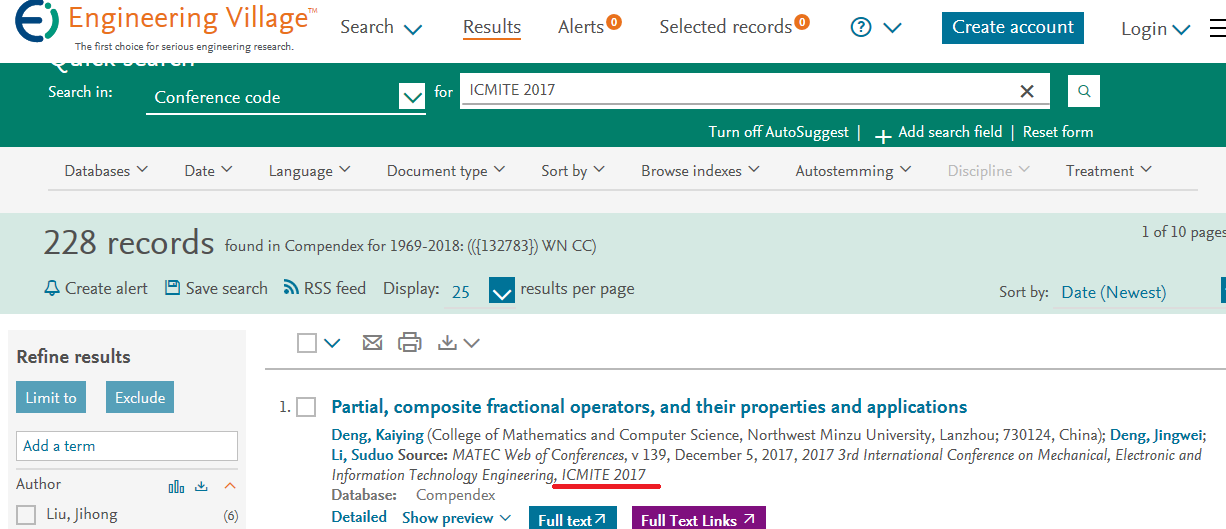Click the Save search disk icon
This screenshot has width=1226, height=529.
coord(172,288)
